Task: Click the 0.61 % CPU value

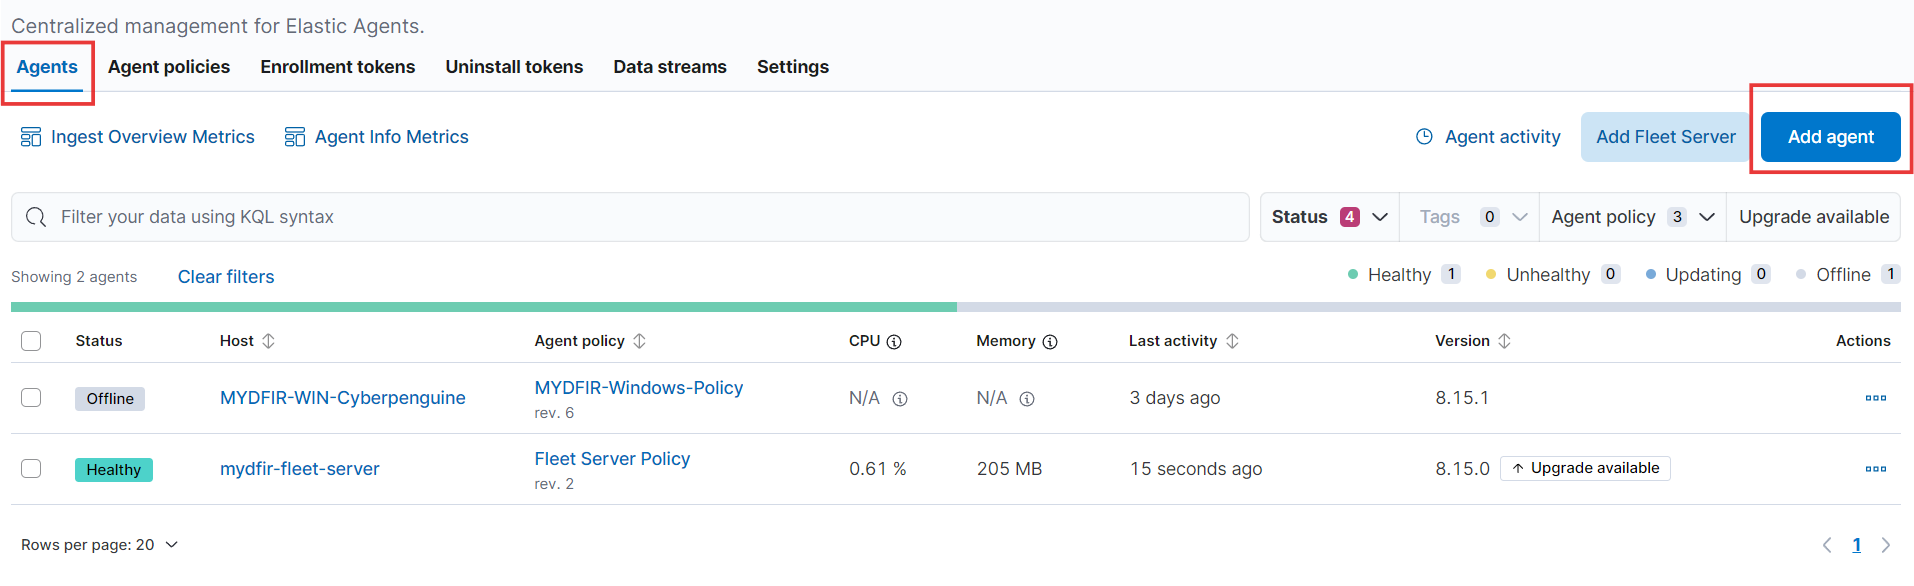Action: (878, 469)
